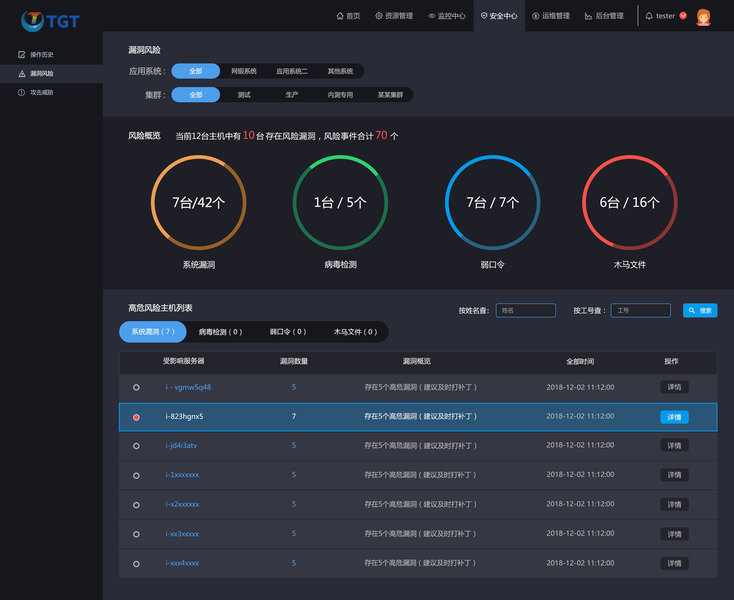Click the magnifier icon on 搜索 button

click(692, 310)
